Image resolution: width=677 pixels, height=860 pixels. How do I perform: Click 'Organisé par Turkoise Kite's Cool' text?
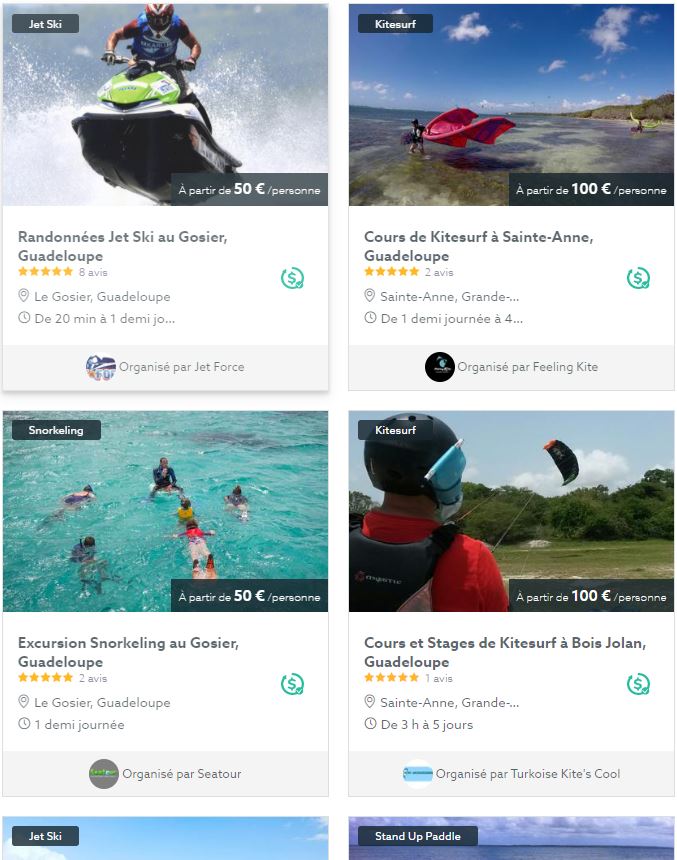click(528, 774)
